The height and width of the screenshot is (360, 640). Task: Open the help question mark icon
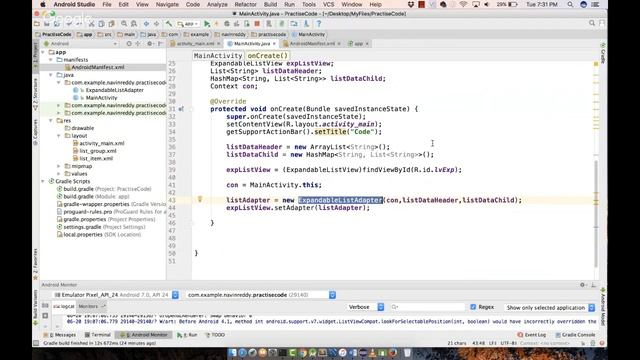pyautogui.click(x=319, y=24)
